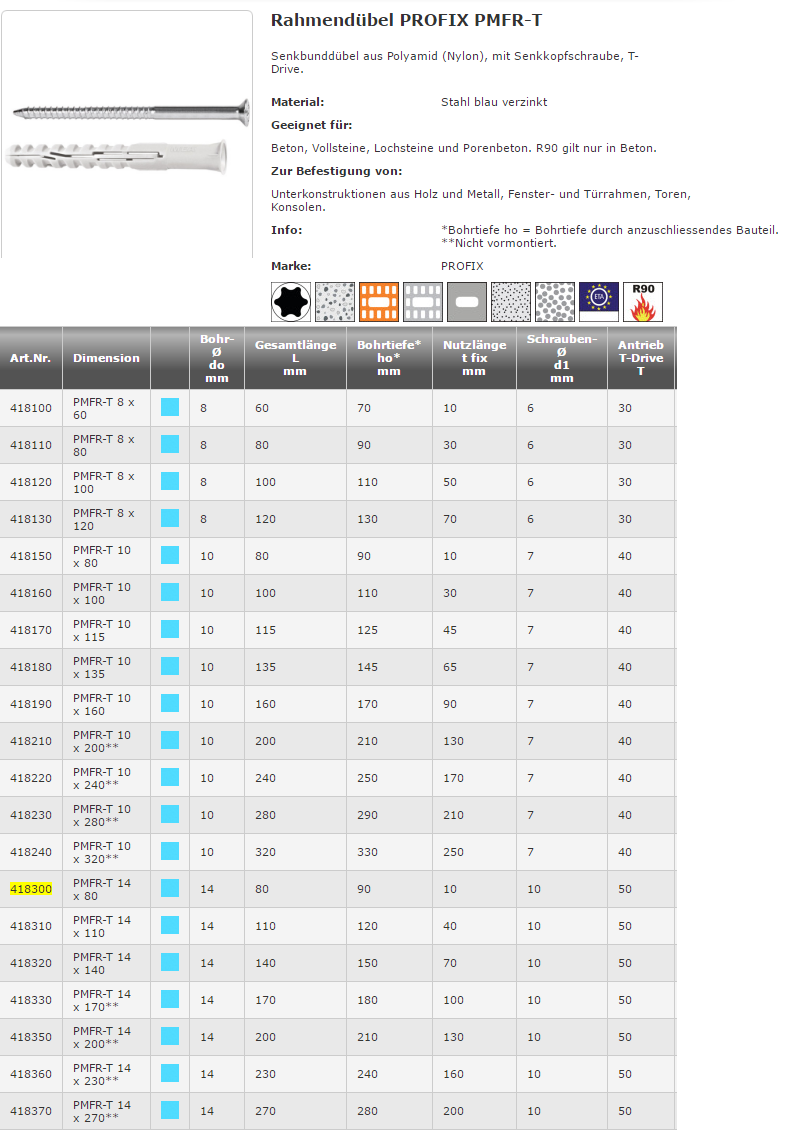The image size is (791, 1137).
Task: Click the T-Drive star-shaped drive icon
Action: 291,302
